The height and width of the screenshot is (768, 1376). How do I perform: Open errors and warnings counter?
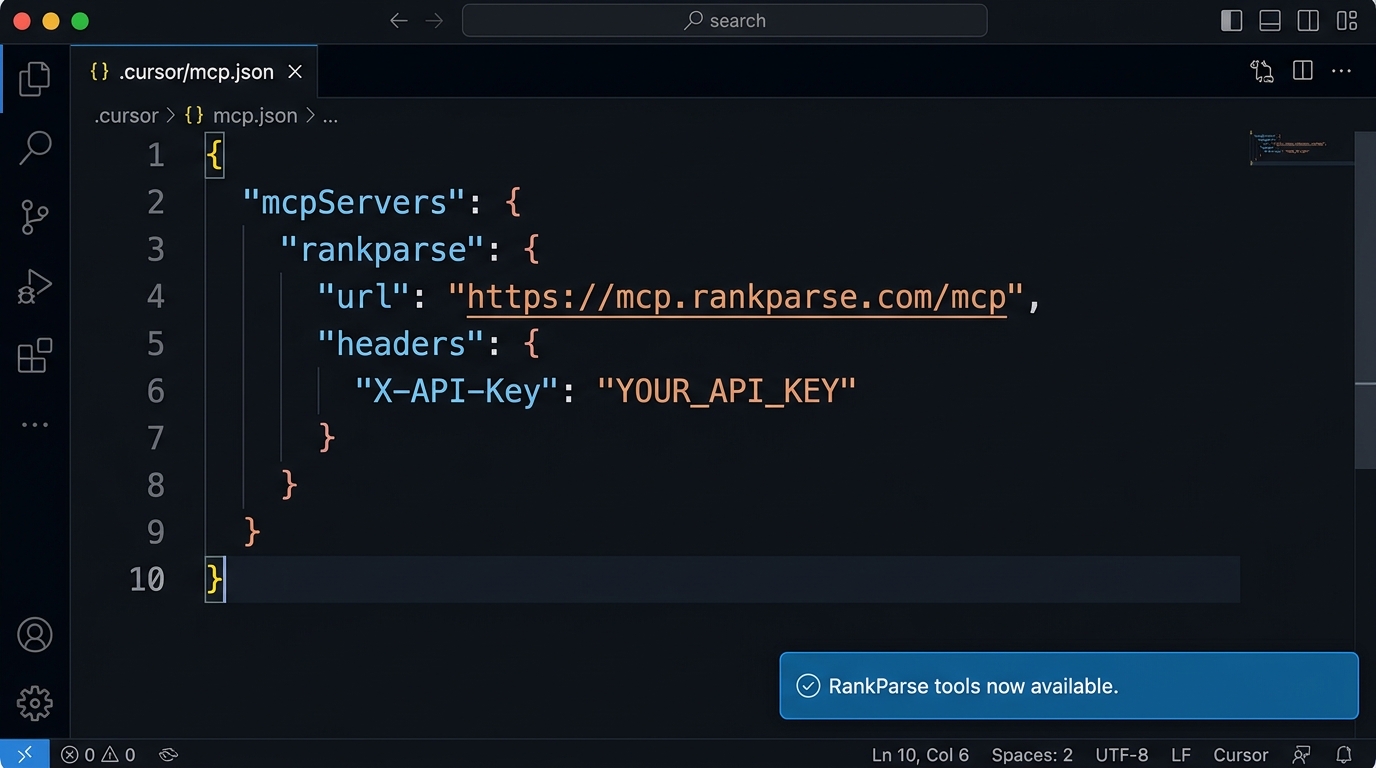pos(98,755)
